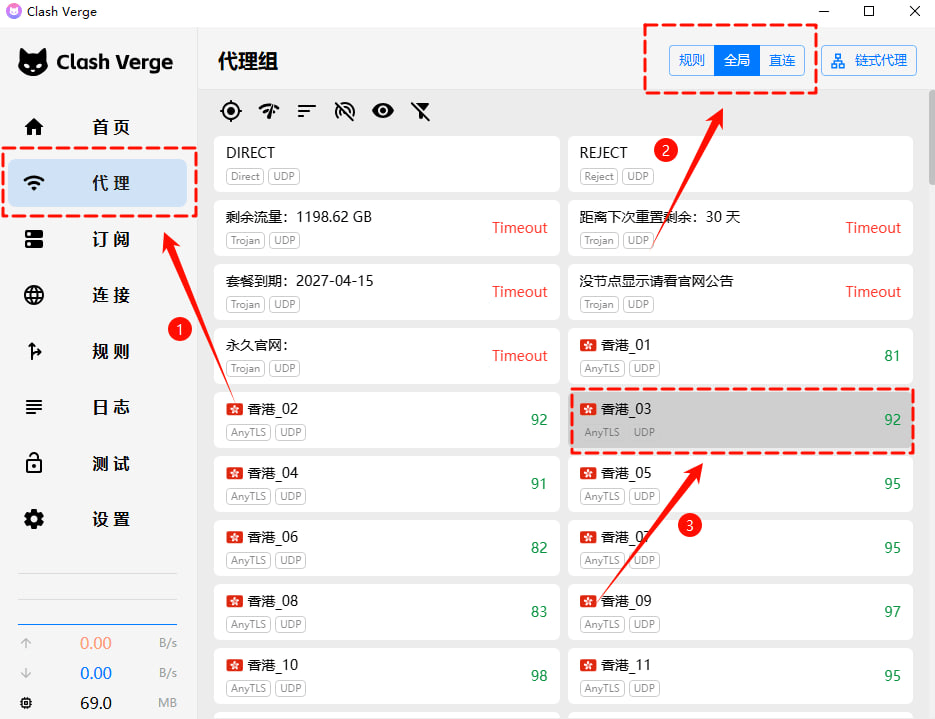Click the crossed-out filter icon
The width and height of the screenshot is (935, 719).
pyautogui.click(x=420, y=111)
